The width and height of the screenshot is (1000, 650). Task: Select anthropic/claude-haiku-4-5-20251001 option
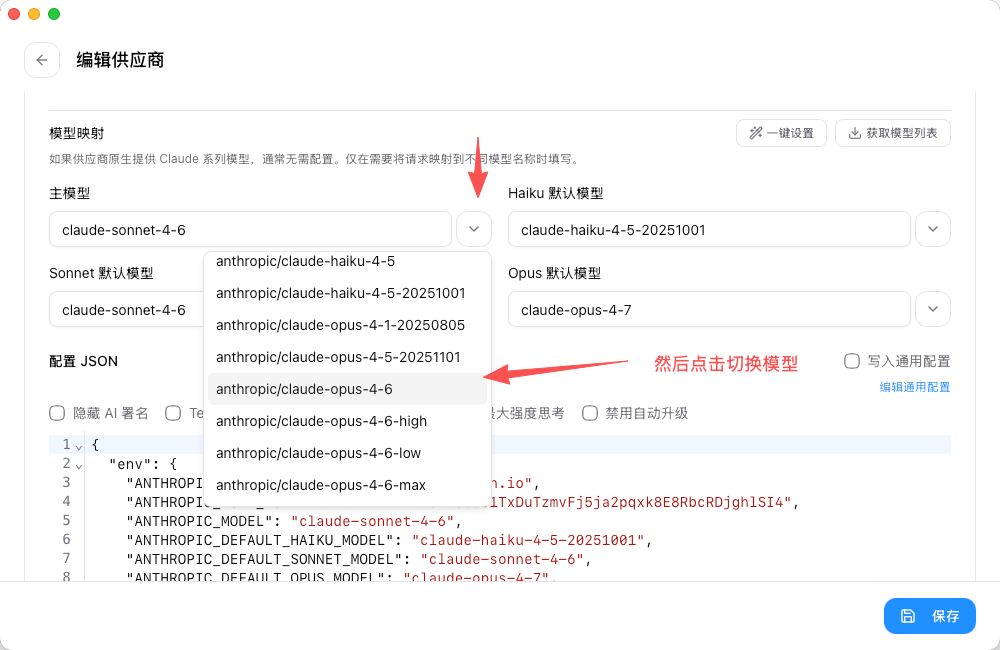tap(348, 293)
